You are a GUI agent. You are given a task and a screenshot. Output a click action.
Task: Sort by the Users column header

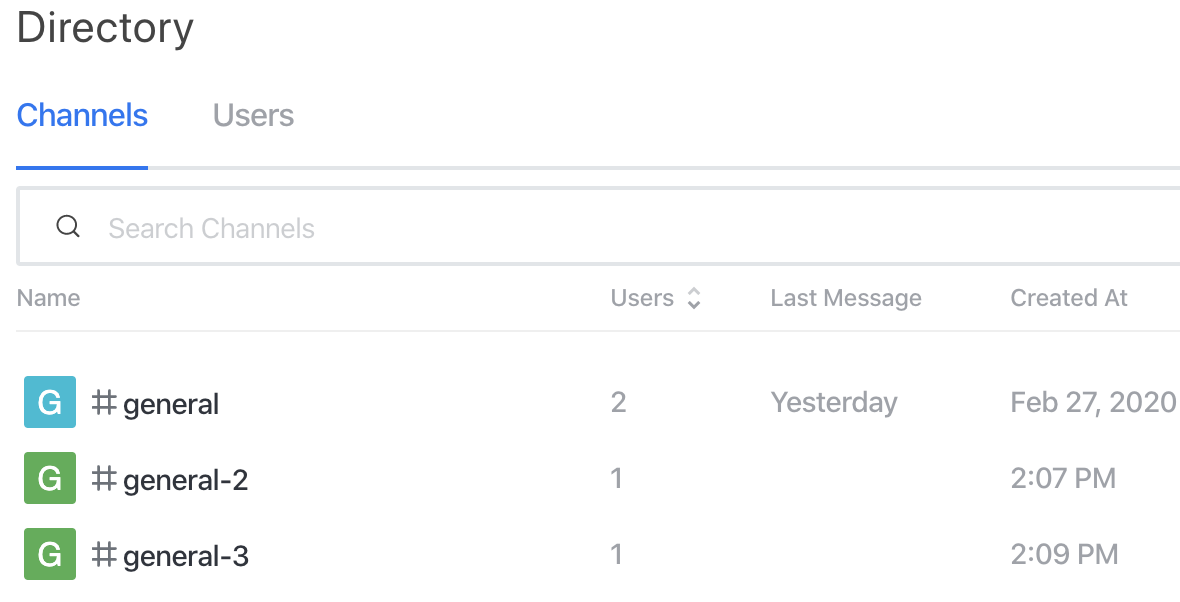642,298
